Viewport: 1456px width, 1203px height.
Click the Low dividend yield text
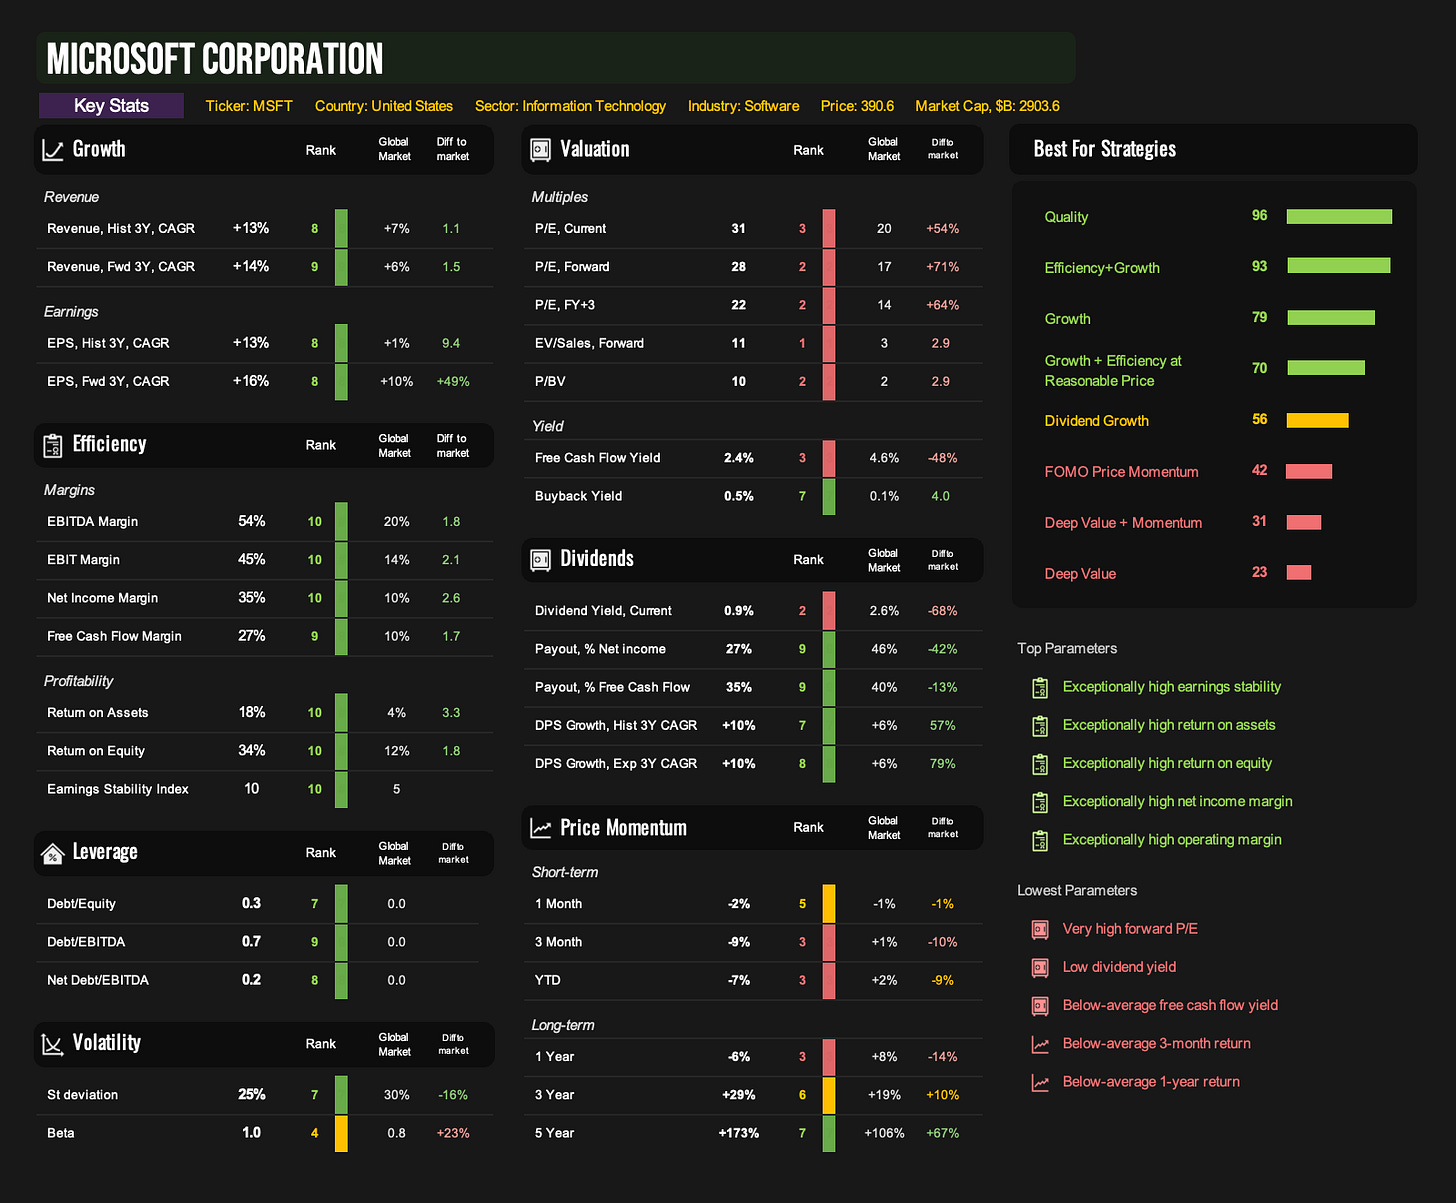click(x=1119, y=967)
